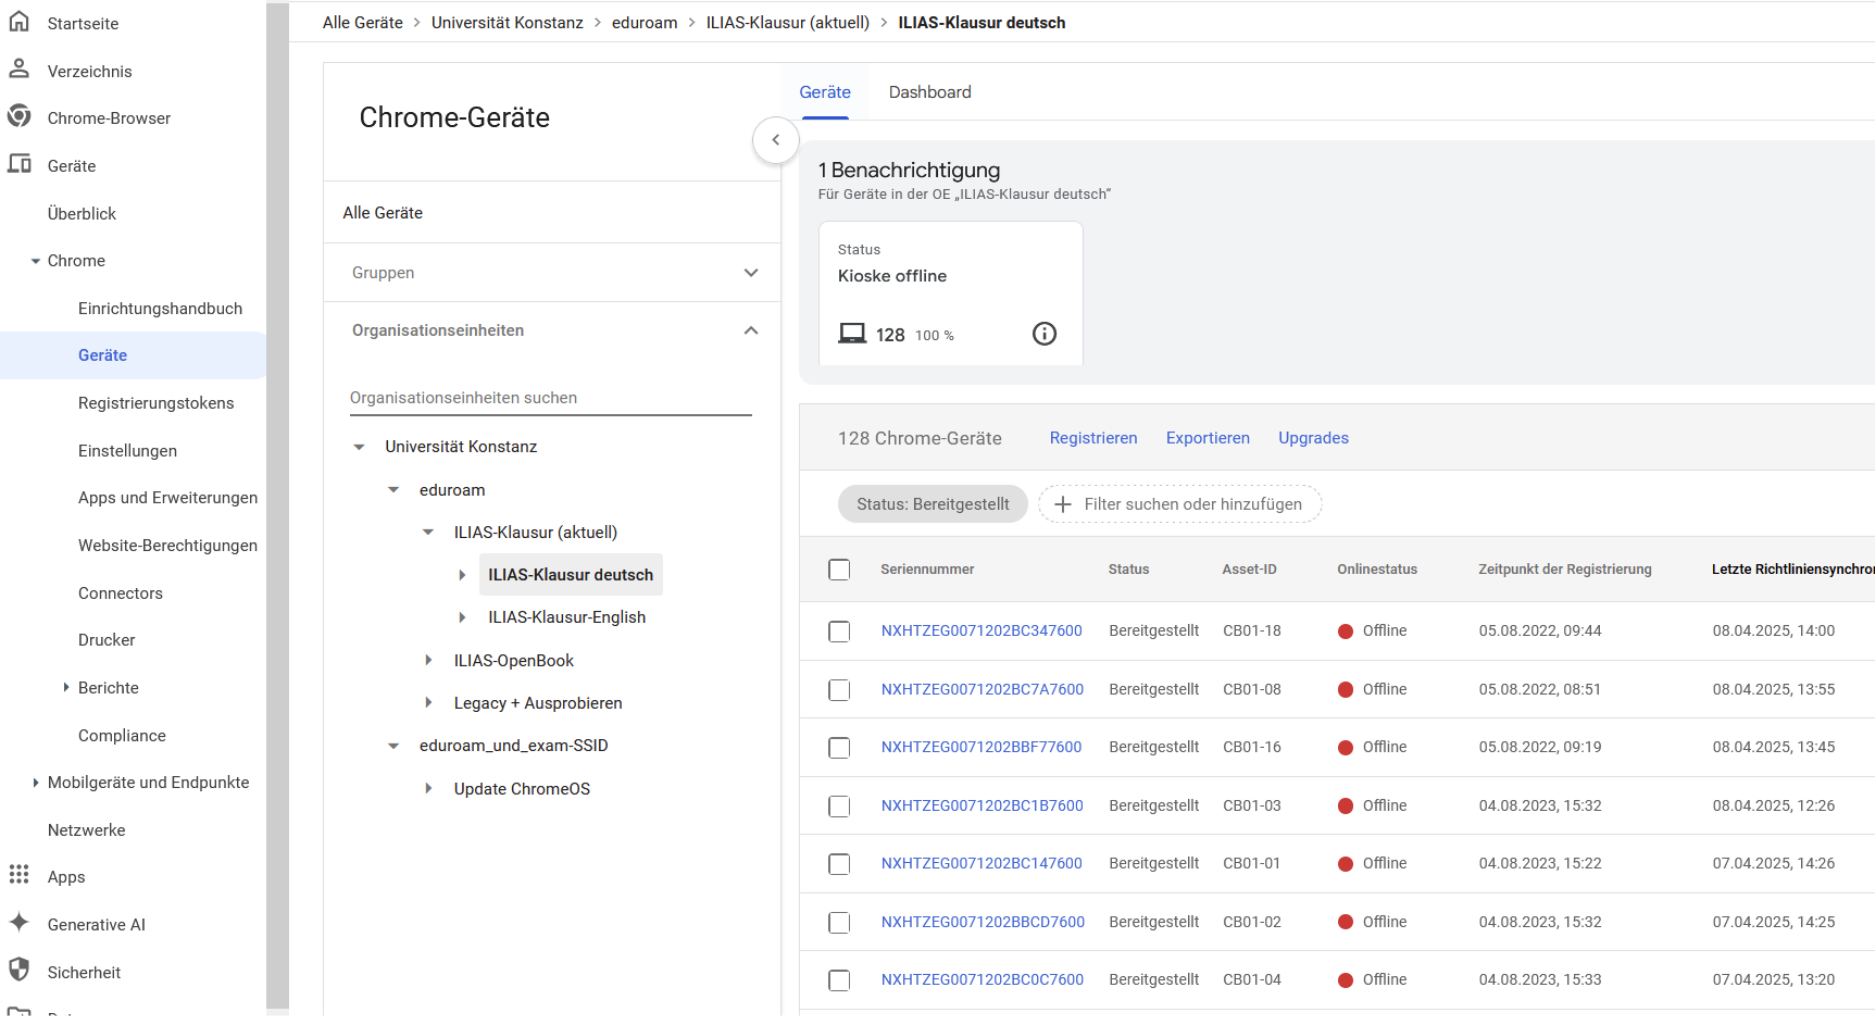The height and width of the screenshot is (1016, 1875).
Task: Click the Organisationseinheiten suchen search field
Action: (549, 398)
